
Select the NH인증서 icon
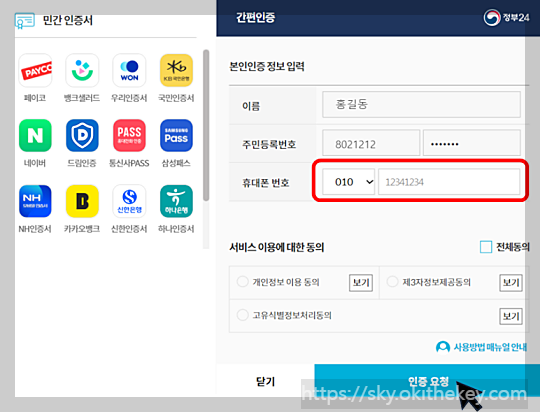[x=35, y=201]
